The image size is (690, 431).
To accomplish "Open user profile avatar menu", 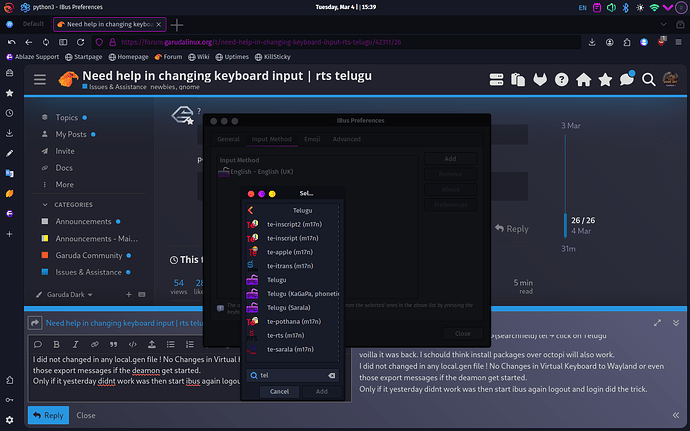I will pyautogui.click(x=670, y=79).
